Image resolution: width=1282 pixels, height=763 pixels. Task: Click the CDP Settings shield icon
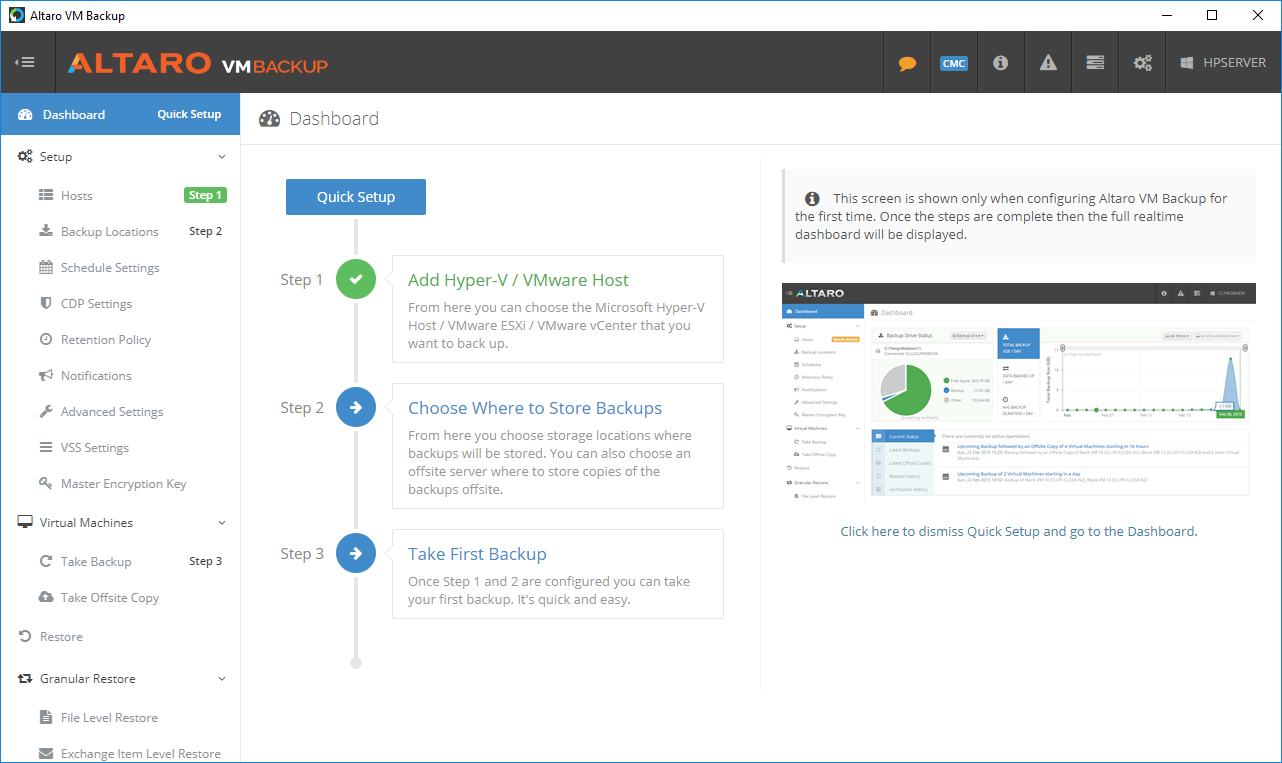point(46,303)
